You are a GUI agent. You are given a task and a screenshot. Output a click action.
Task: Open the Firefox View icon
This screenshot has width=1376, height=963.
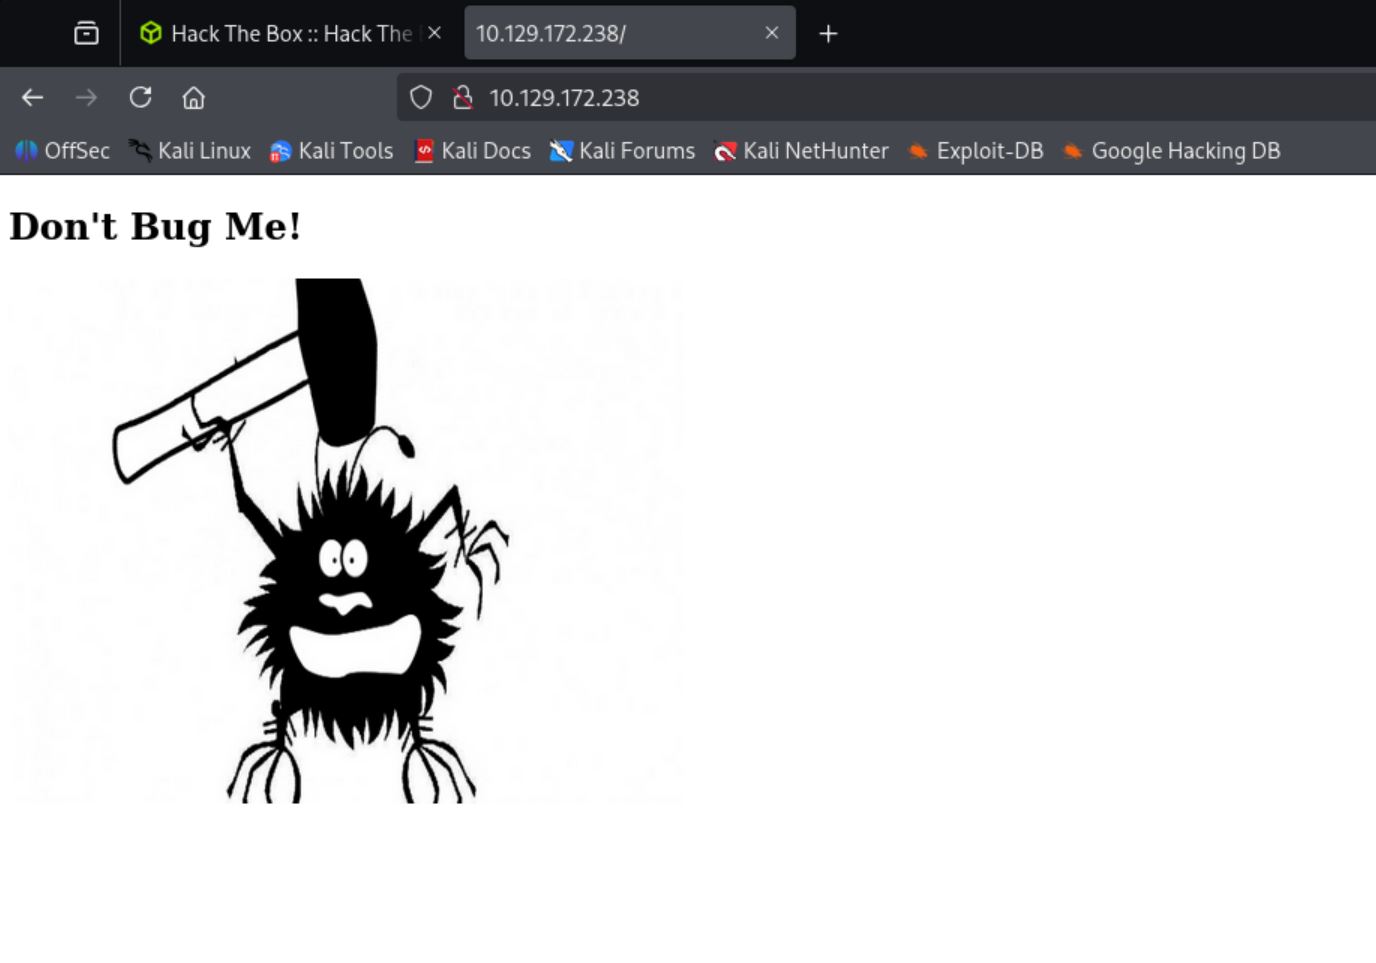pyautogui.click(x=87, y=33)
